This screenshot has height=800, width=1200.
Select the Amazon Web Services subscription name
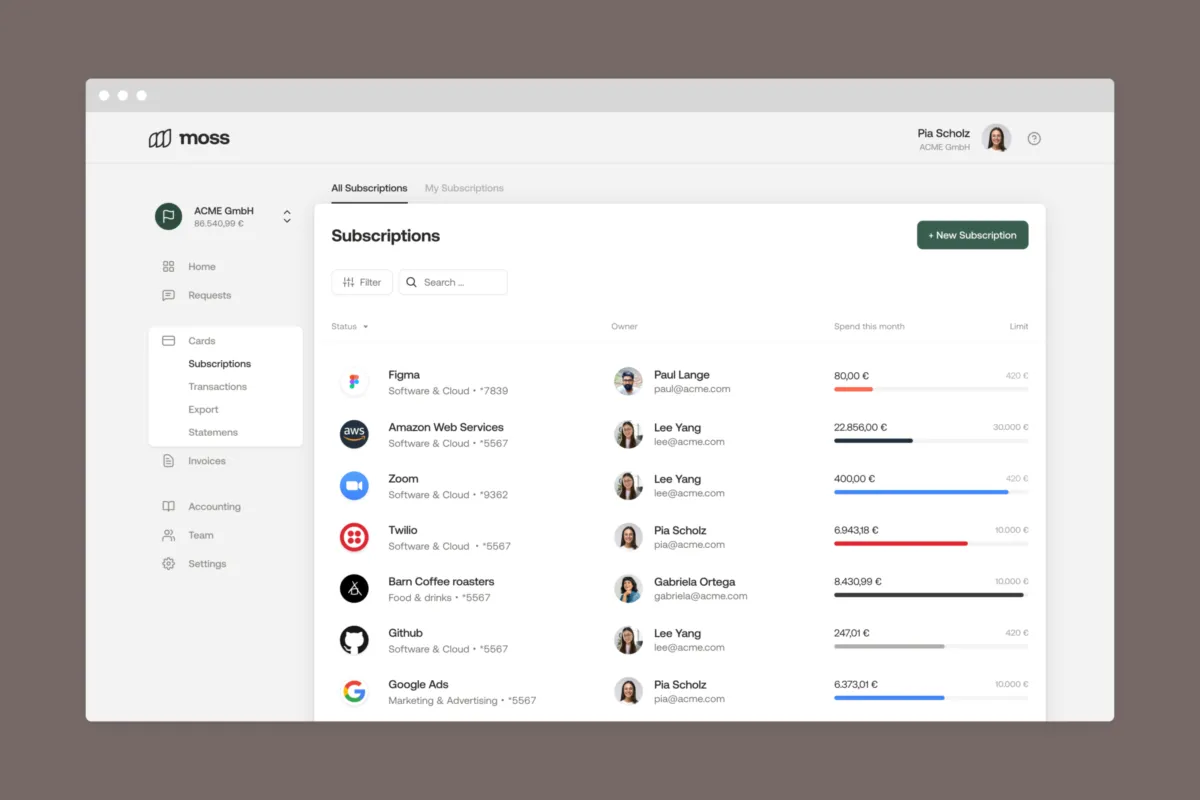click(x=446, y=427)
